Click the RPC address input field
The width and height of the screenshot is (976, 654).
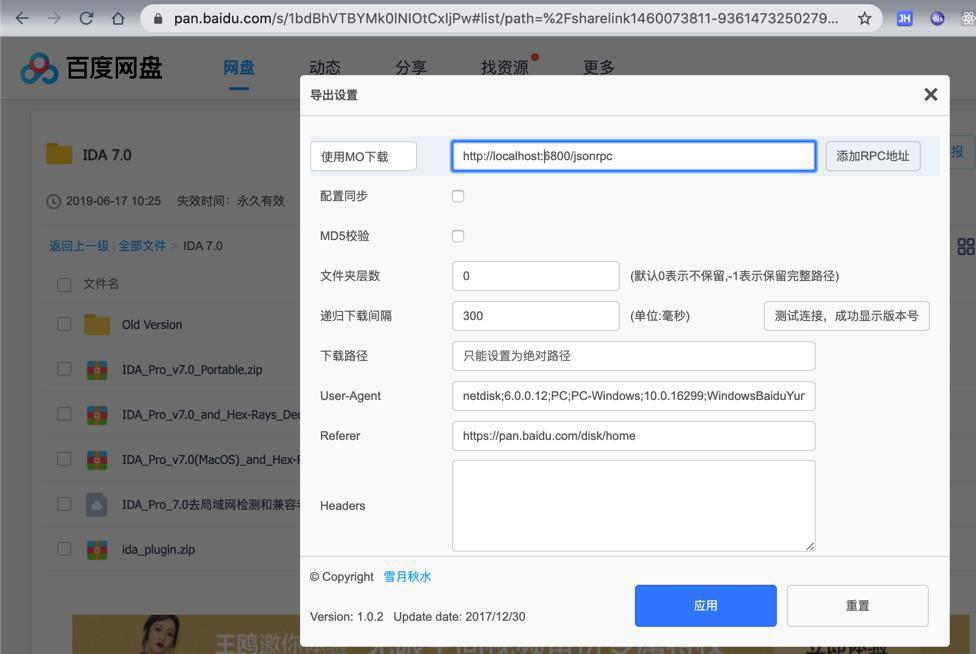634,156
